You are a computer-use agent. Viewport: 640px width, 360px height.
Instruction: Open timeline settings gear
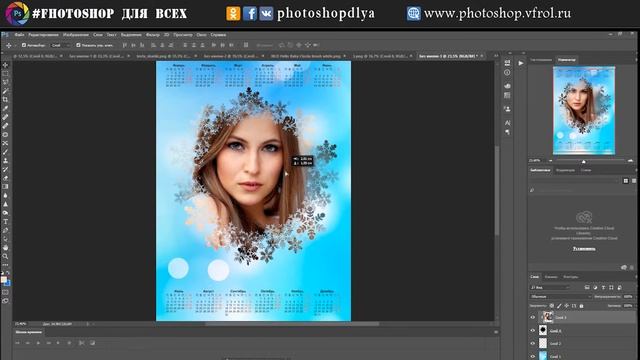(x=69, y=343)
